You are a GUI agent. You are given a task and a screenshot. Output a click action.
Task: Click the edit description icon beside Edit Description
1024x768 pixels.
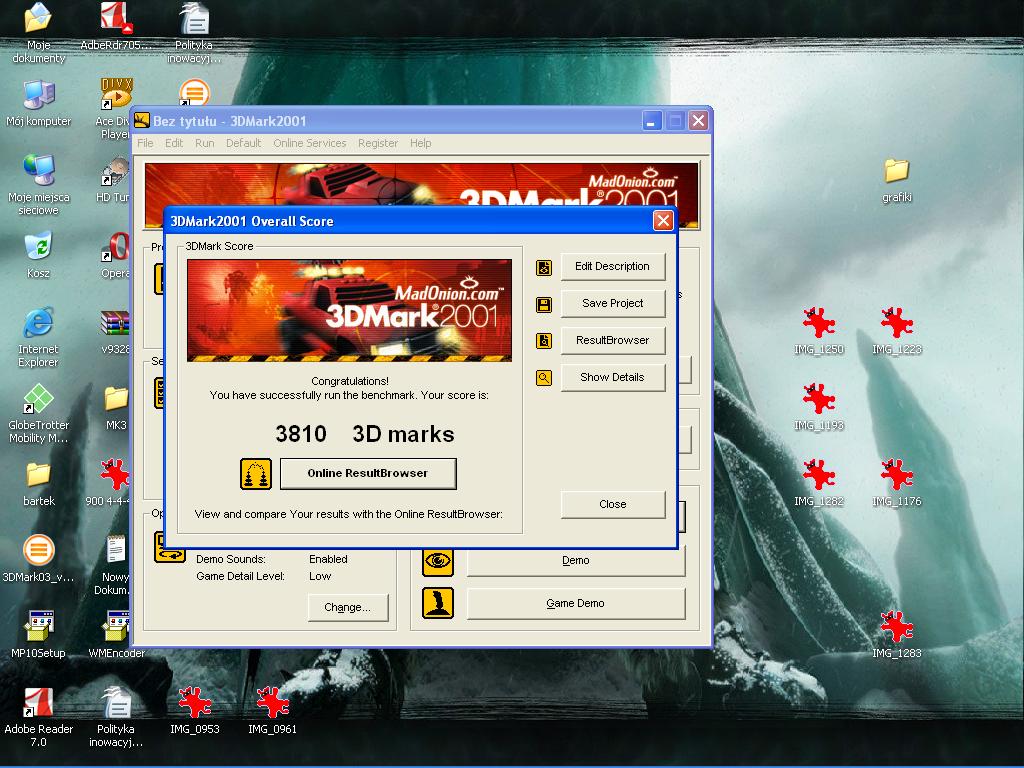[544, 268]
